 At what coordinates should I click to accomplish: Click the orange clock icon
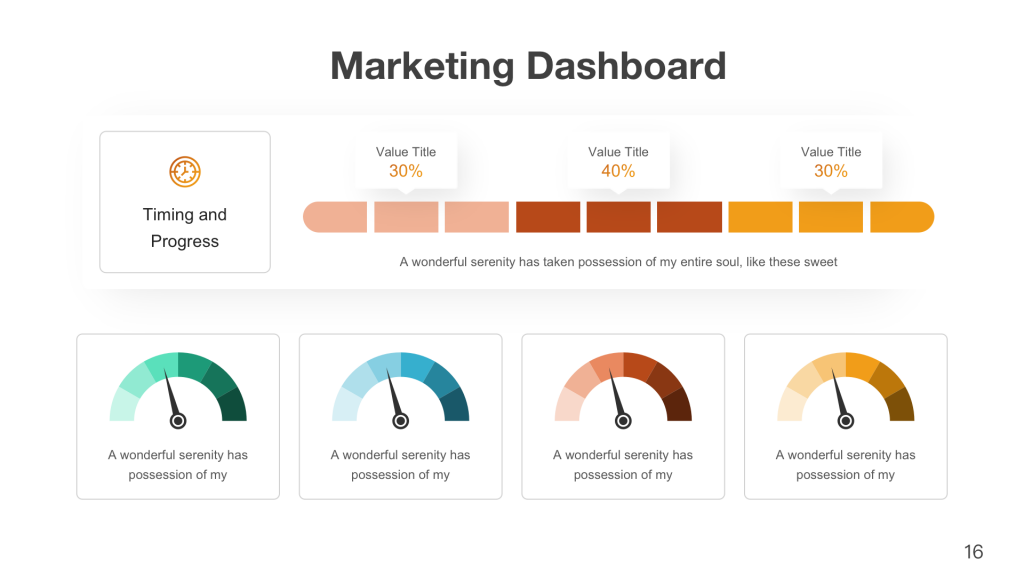185,172
